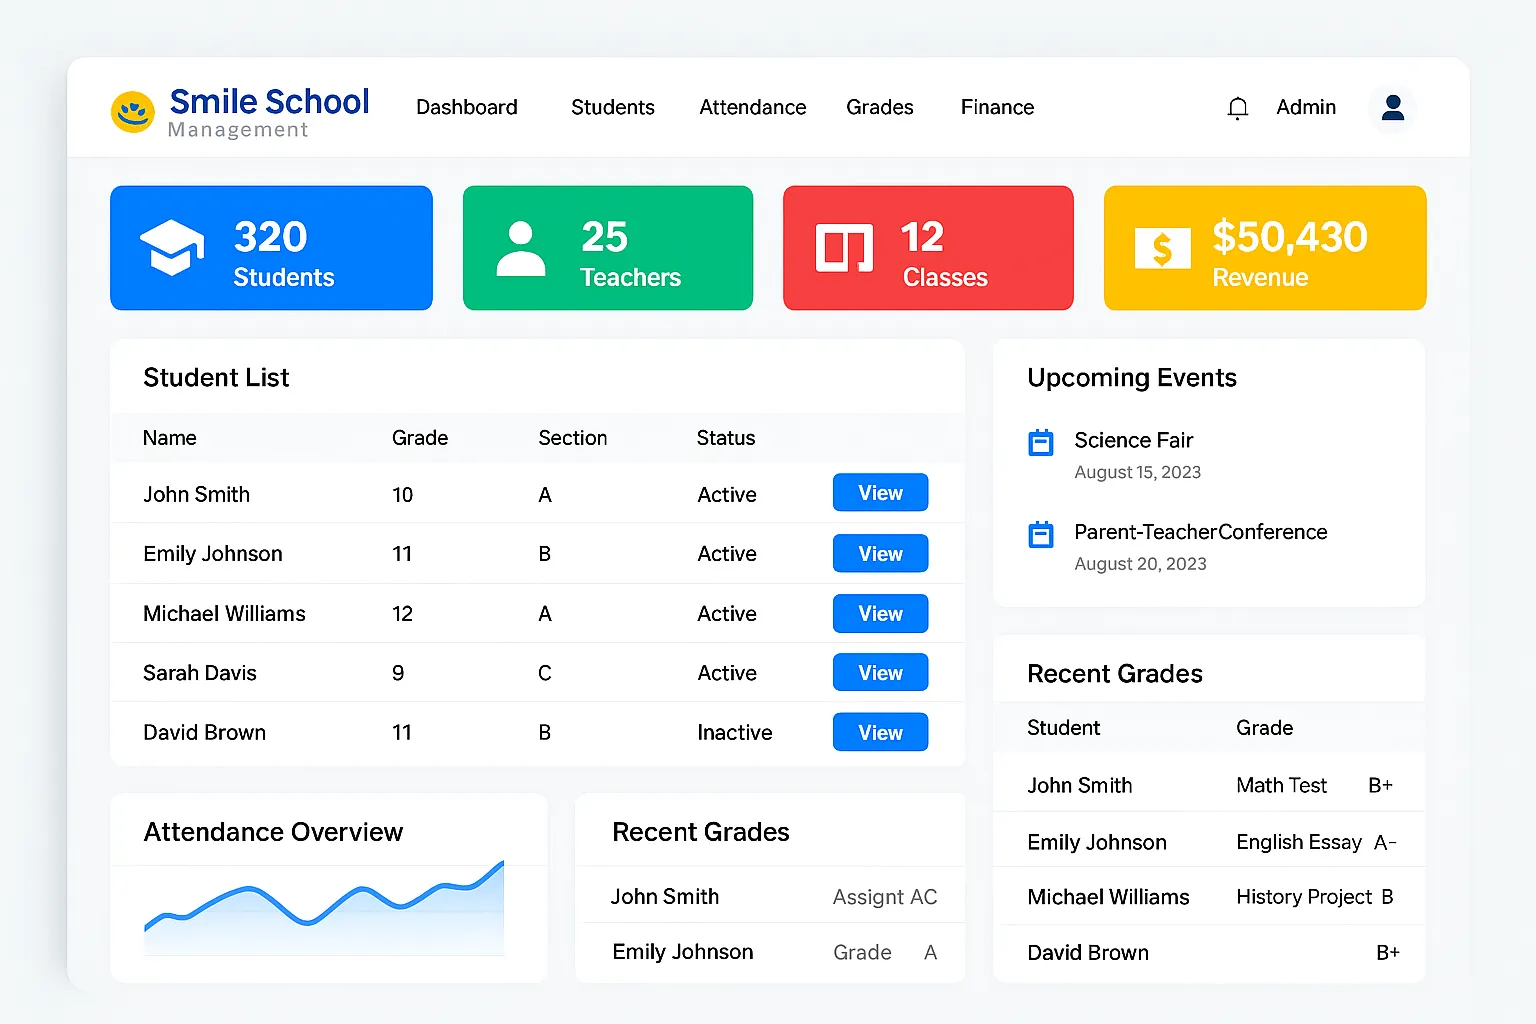The height and width of the screenshot is (1024, 1536).
Task: Click the book icon on Classes card
Action: [x=844, y=248]
